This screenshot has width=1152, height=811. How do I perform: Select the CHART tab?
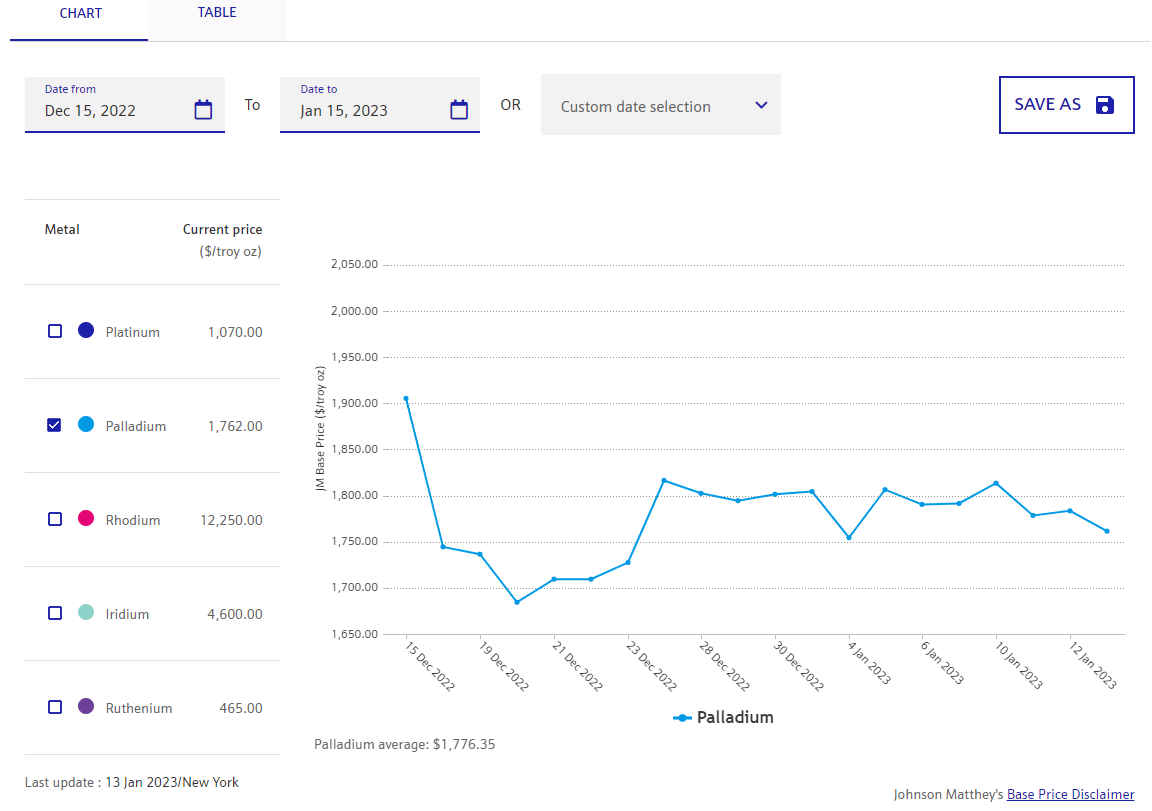tap(81, 14)
